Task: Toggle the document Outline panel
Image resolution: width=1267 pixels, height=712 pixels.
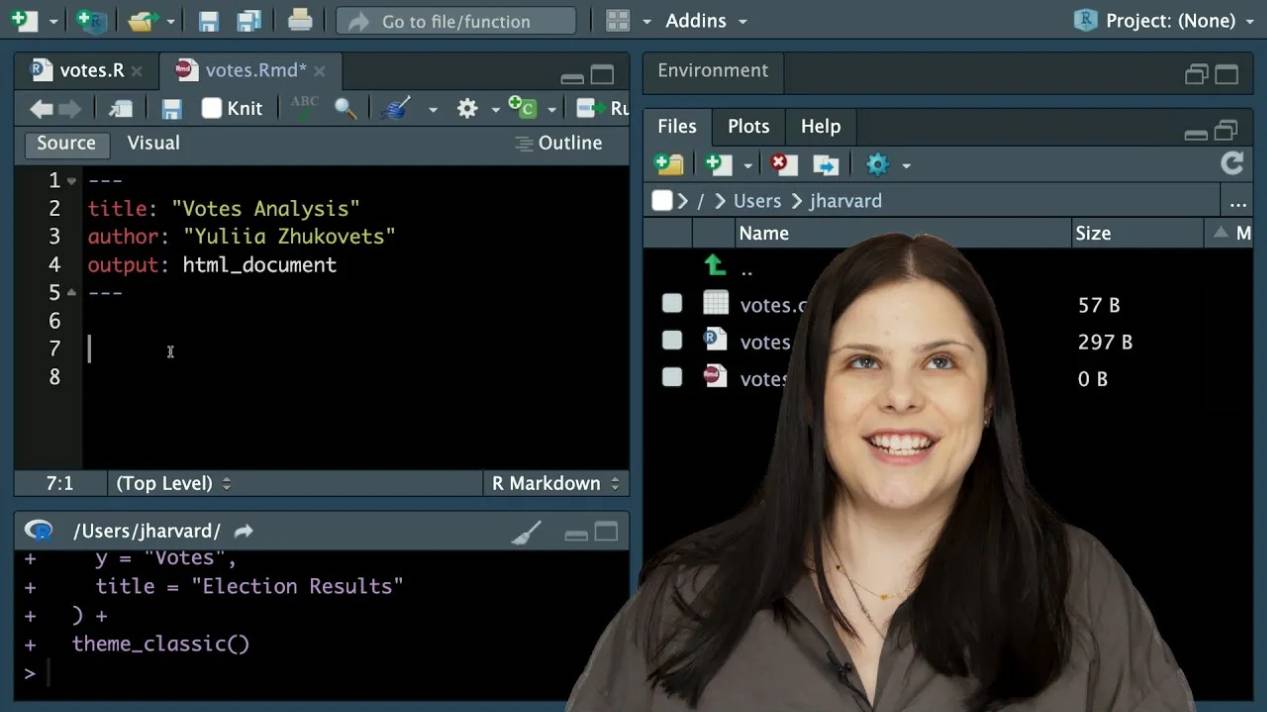Action: (559, 143)
